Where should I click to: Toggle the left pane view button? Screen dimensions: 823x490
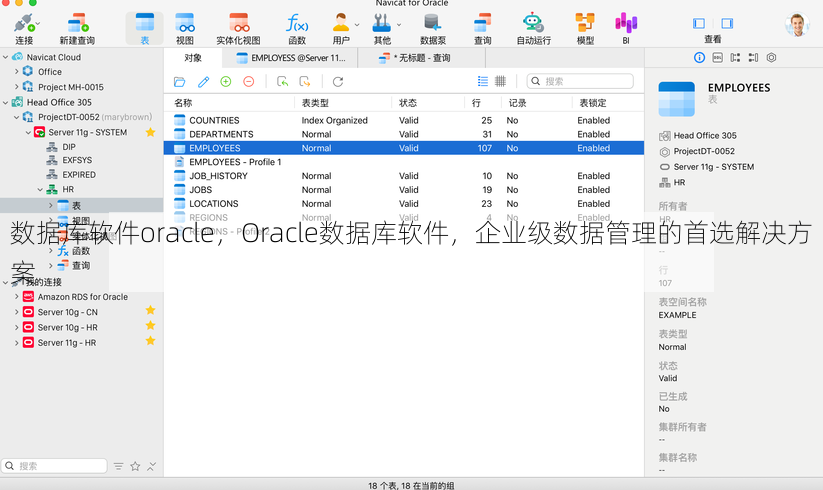(x=699, y=23)
